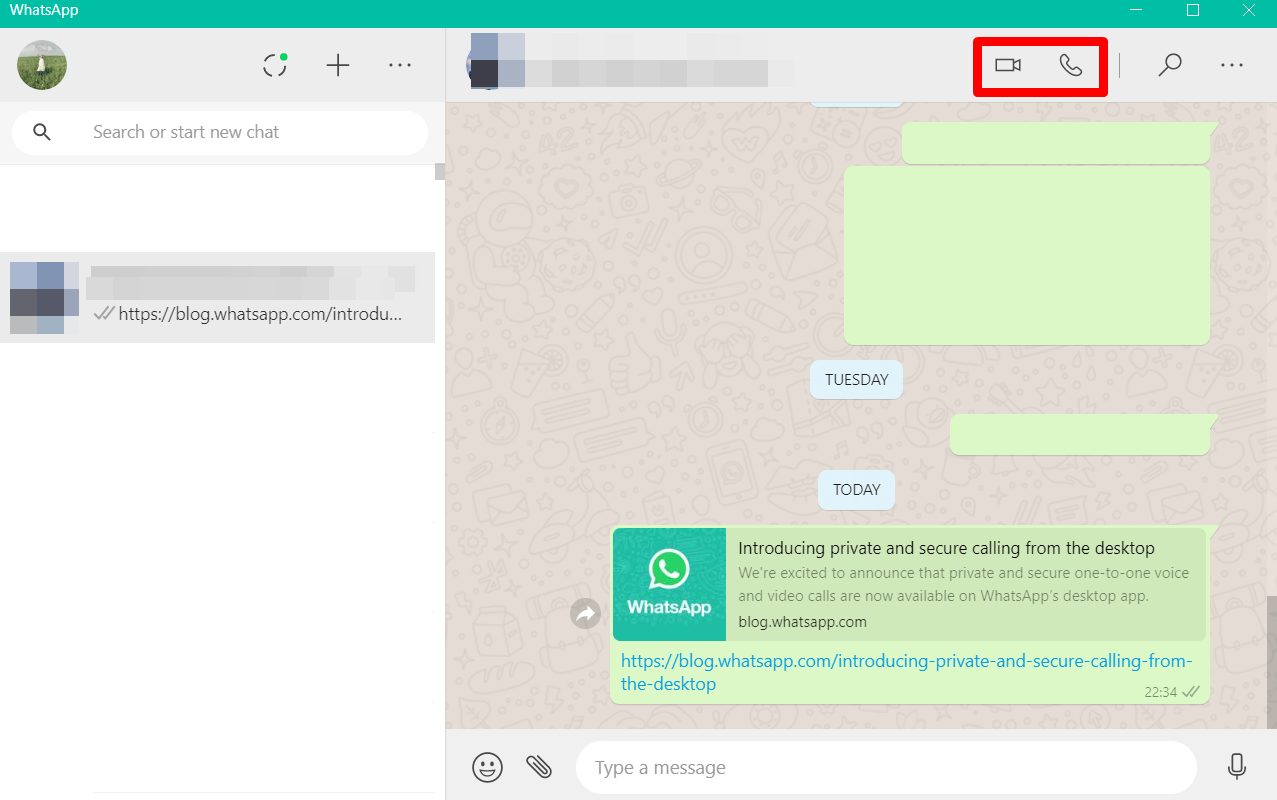The height and width of the screenshot is (800, 1277).
Task: Click the magnifier icon in the chat list search
Action: (x=42, y=132)
